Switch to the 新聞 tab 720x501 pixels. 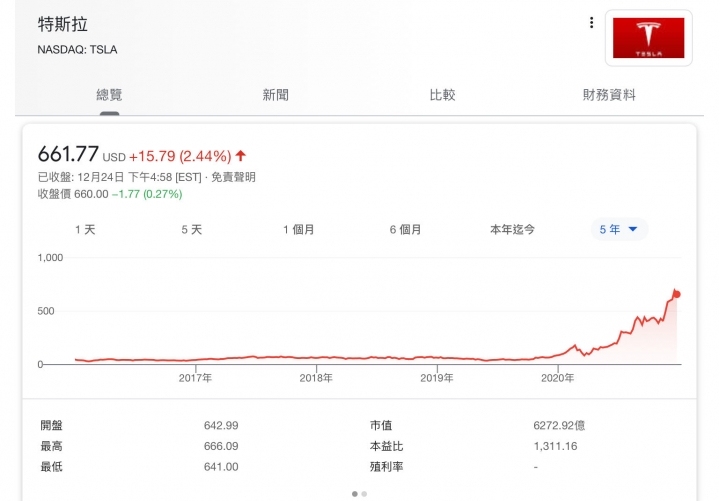[276, 95]
